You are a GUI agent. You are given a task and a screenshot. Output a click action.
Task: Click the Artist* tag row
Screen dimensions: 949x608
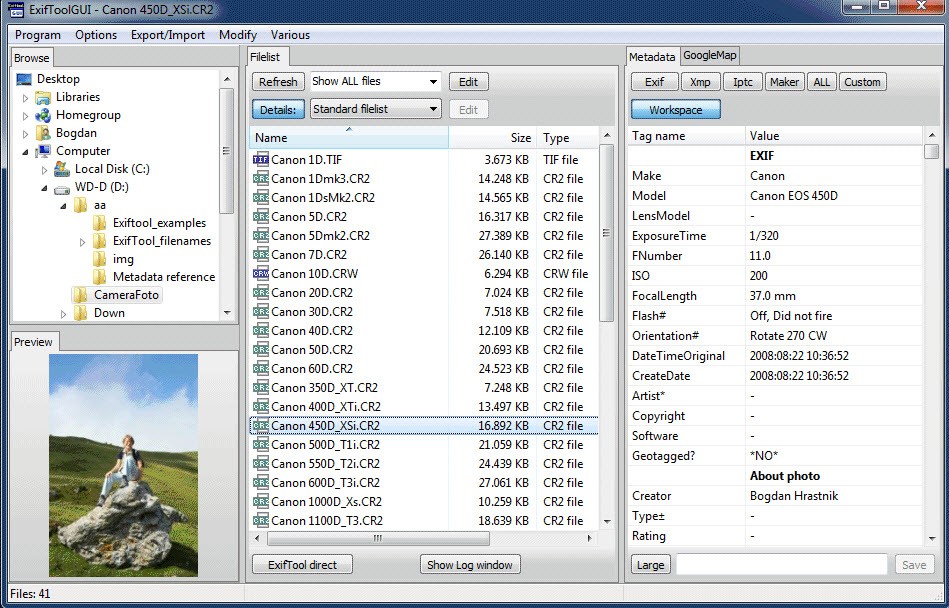pyautogui.click(x=775, y=396)
